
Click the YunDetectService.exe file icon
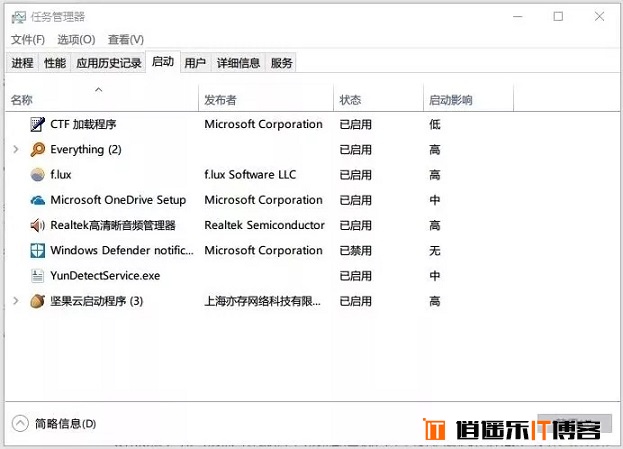(x=37, y=276)
